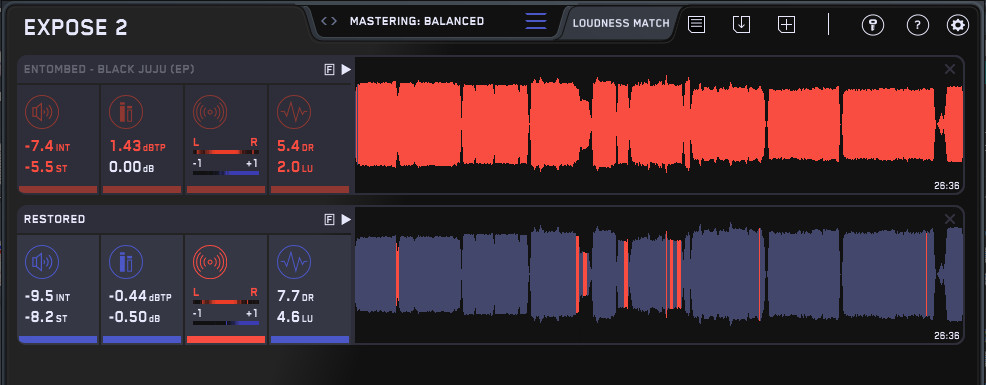
Task: Remove the Restored track with X
Action: pos(950,219)
